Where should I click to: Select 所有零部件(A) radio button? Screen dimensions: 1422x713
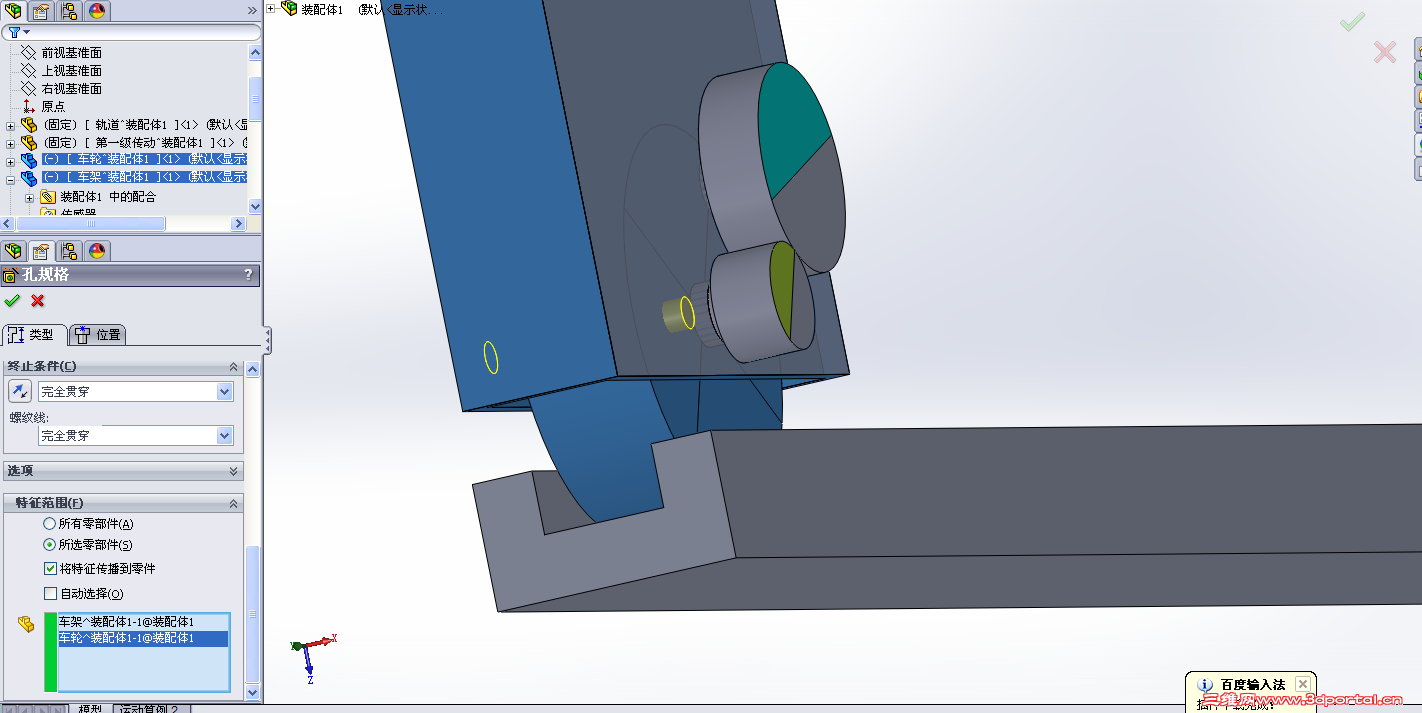click(x=50, y=524)
